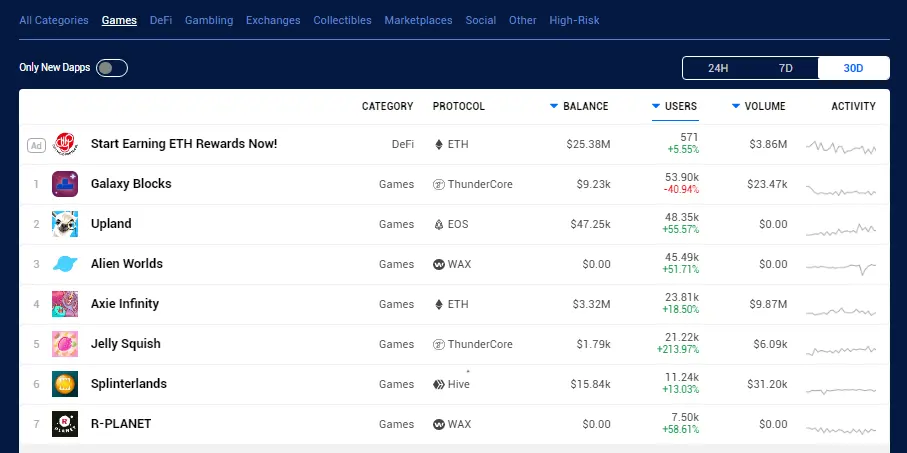Click the red logo of the ETH Rewards ad
The image size is (907, 453).
[x=65, y=144]
